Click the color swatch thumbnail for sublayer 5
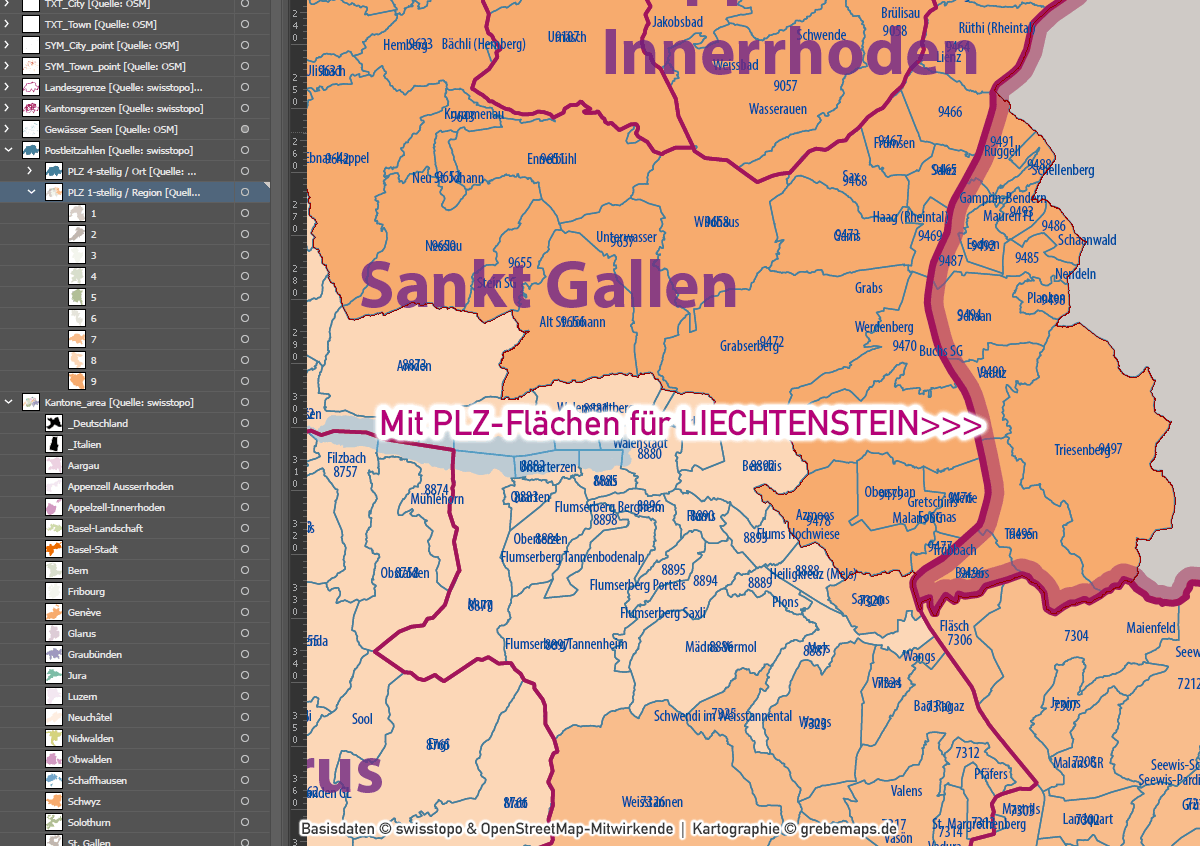 click(x=77, y=296)
